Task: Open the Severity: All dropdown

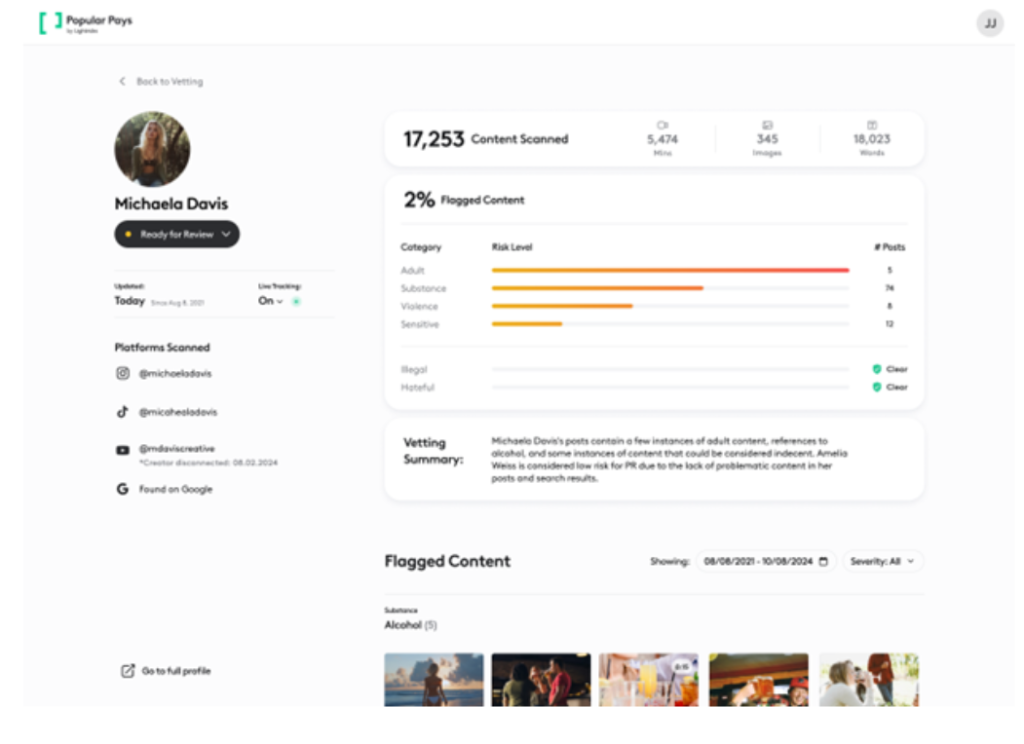Action: pos(882,562)
